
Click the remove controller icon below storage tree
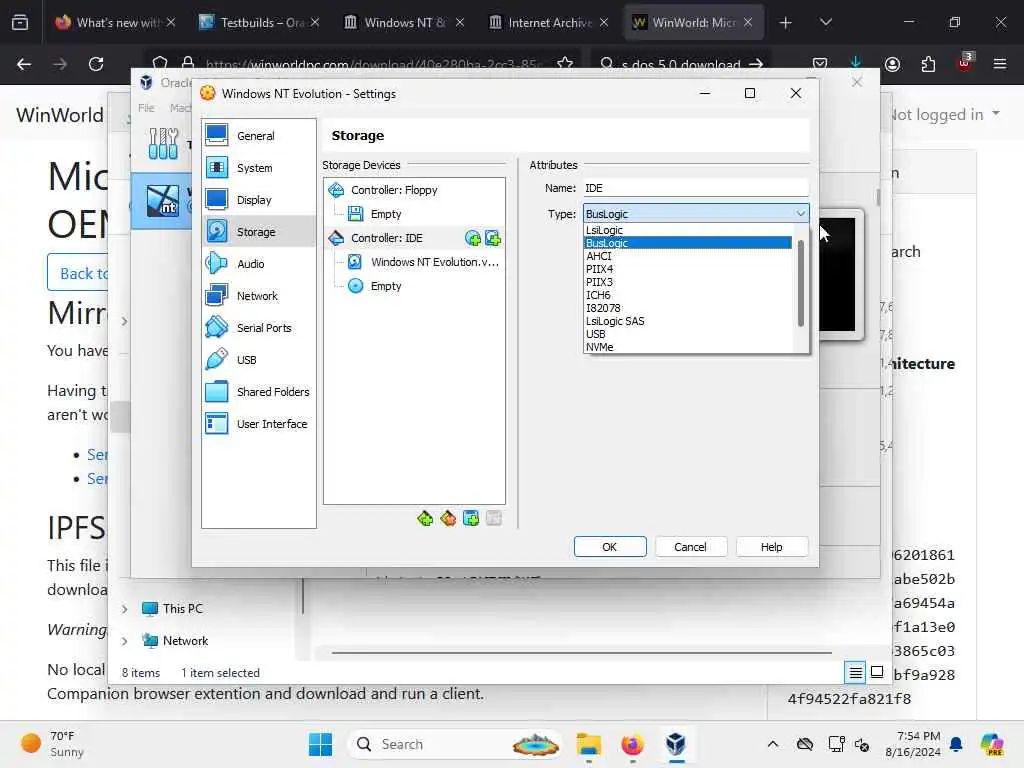pyautogui.click(x=448, y=519)
